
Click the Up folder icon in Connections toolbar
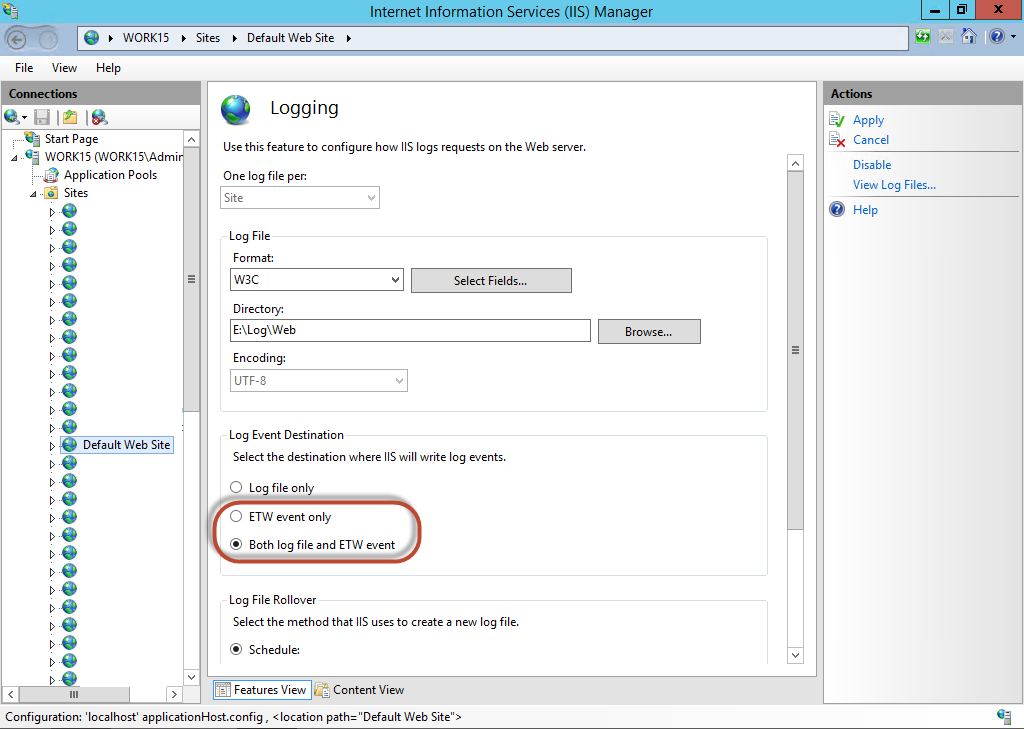tap(69, 117)
